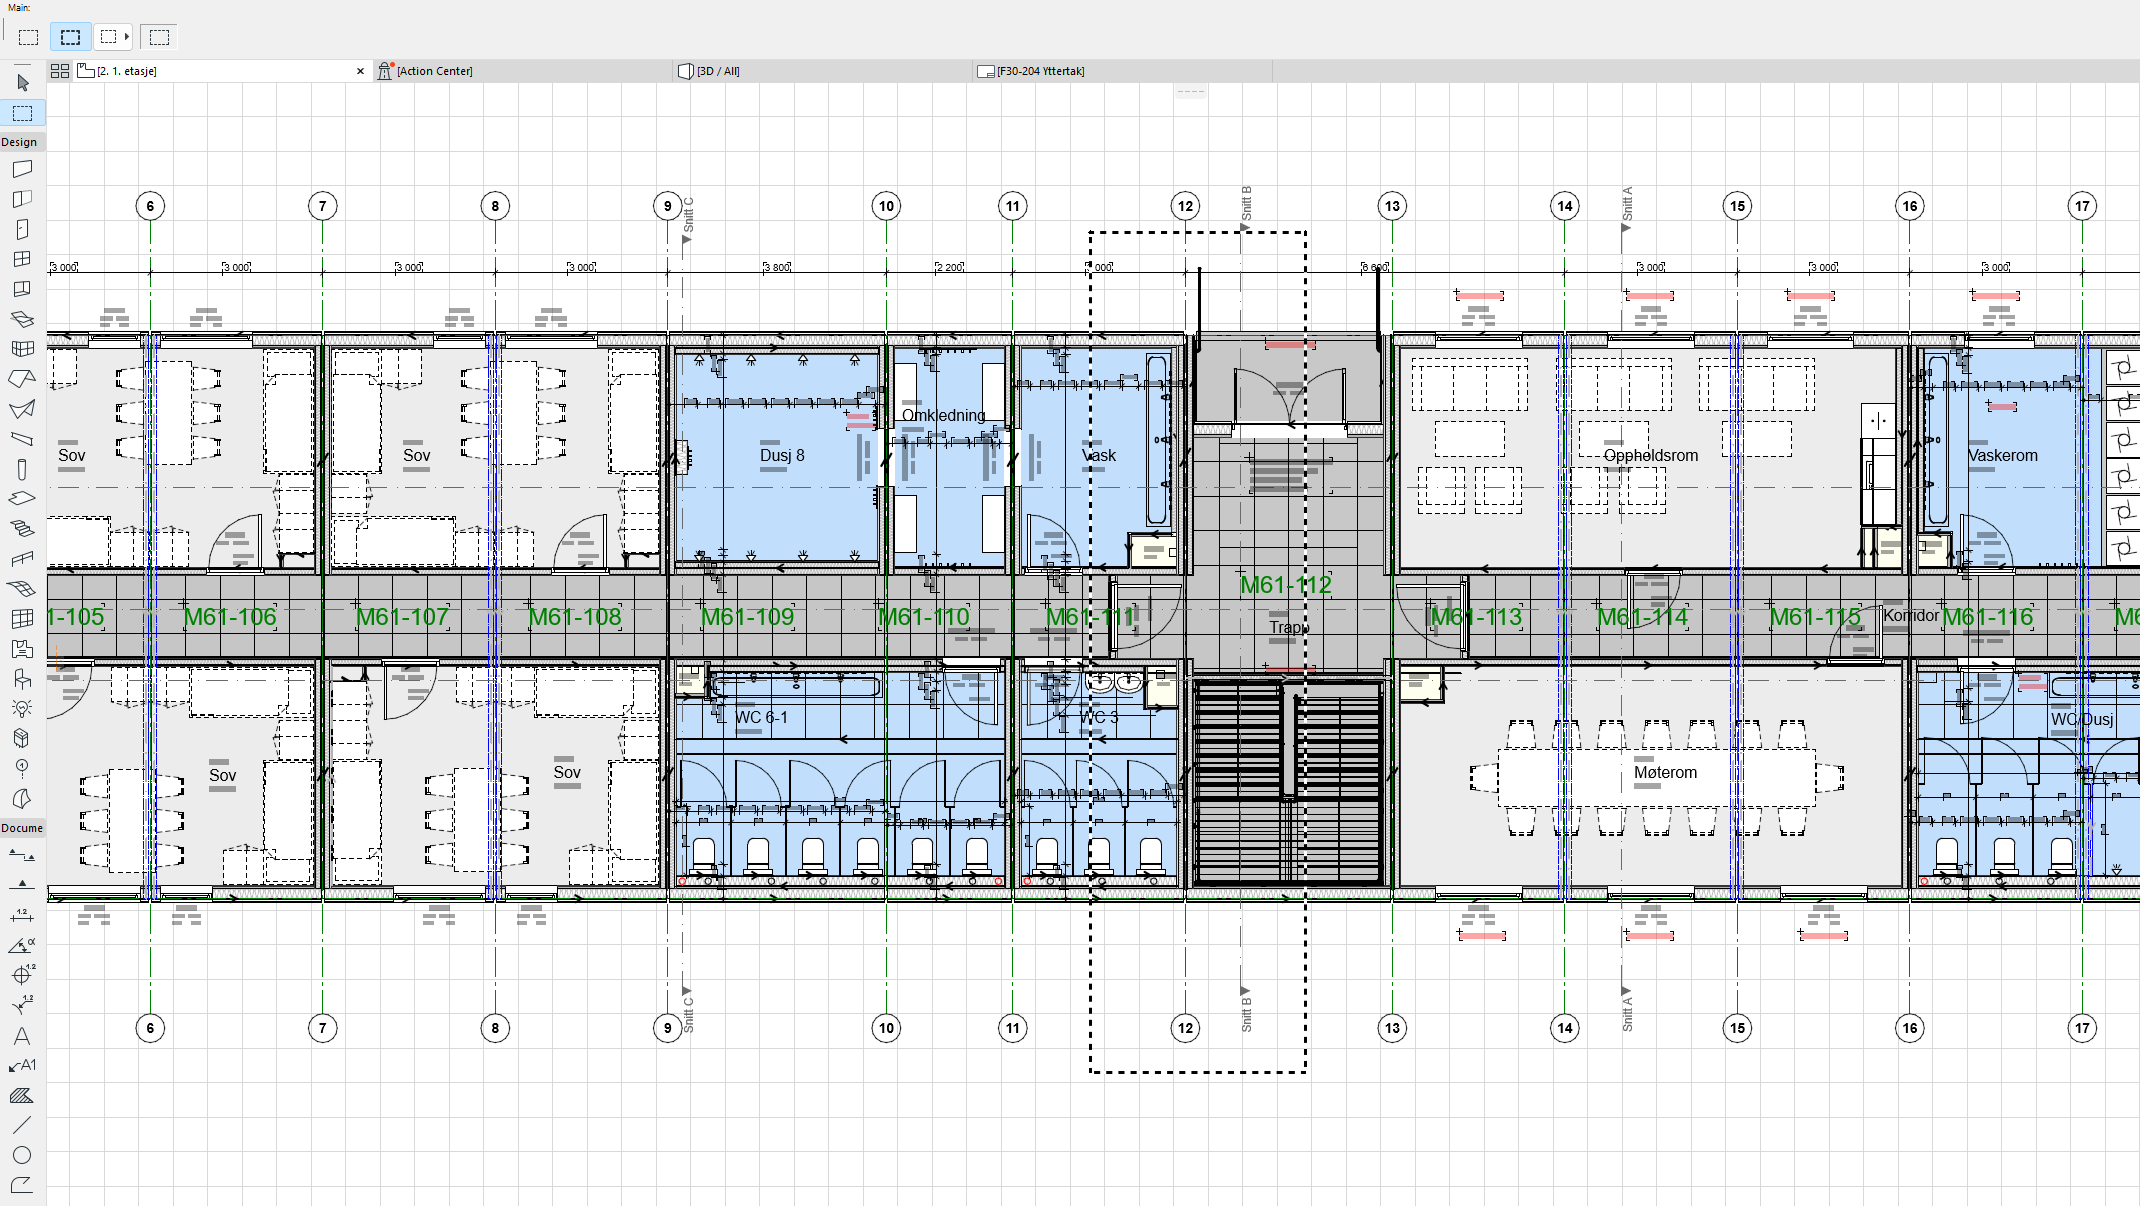Select the Fill hatch tool
The height and width of the screenshot is (1206, 2140).
pyautogui.click(x=22, y=1096)
